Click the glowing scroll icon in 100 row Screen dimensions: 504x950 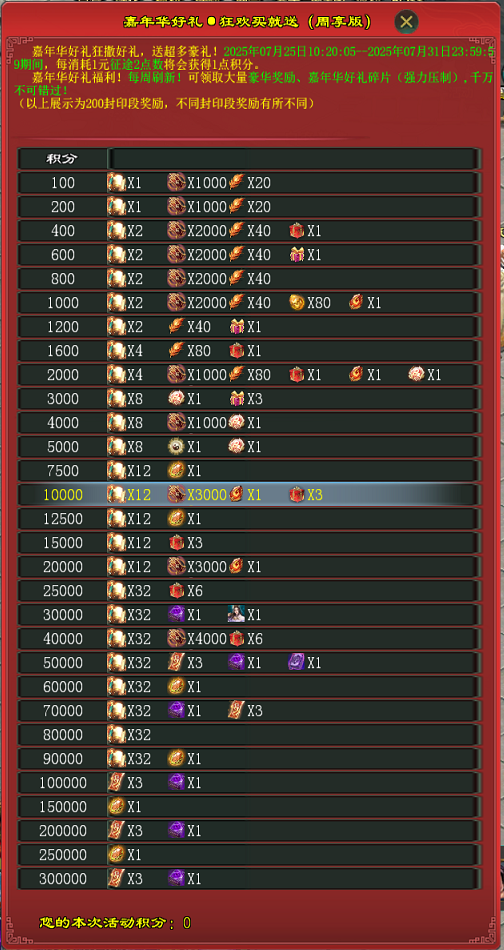[116, 182]
